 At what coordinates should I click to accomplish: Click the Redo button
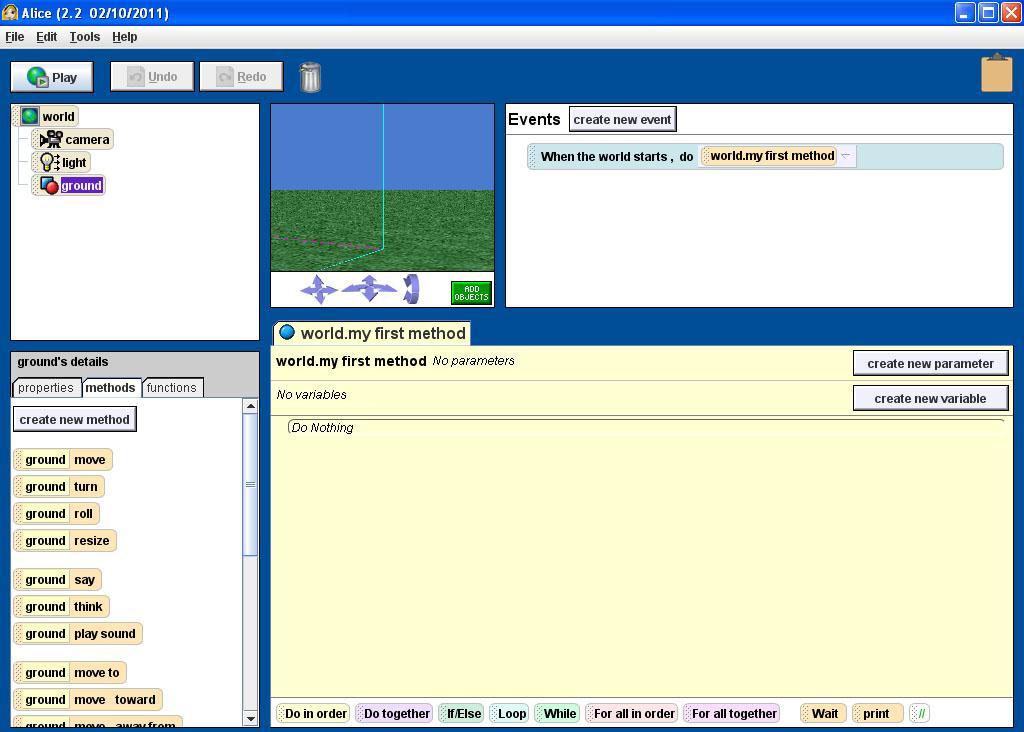[x=242, y=77]
